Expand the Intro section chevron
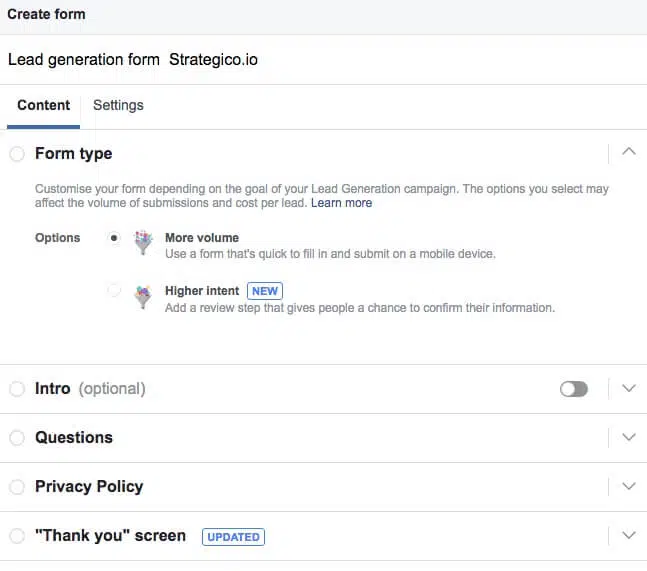Viewport: 647px width, 571px height. coord(628,389)
